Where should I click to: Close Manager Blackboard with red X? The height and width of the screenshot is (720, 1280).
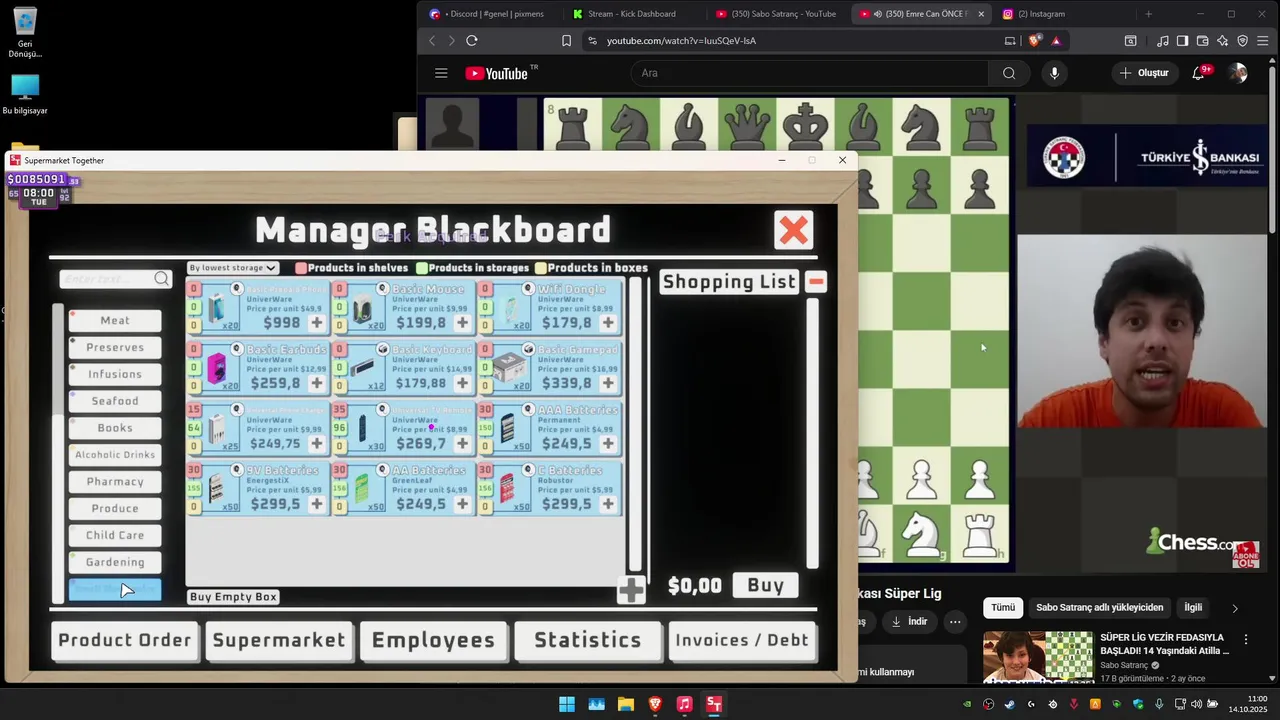coord(793,230)
